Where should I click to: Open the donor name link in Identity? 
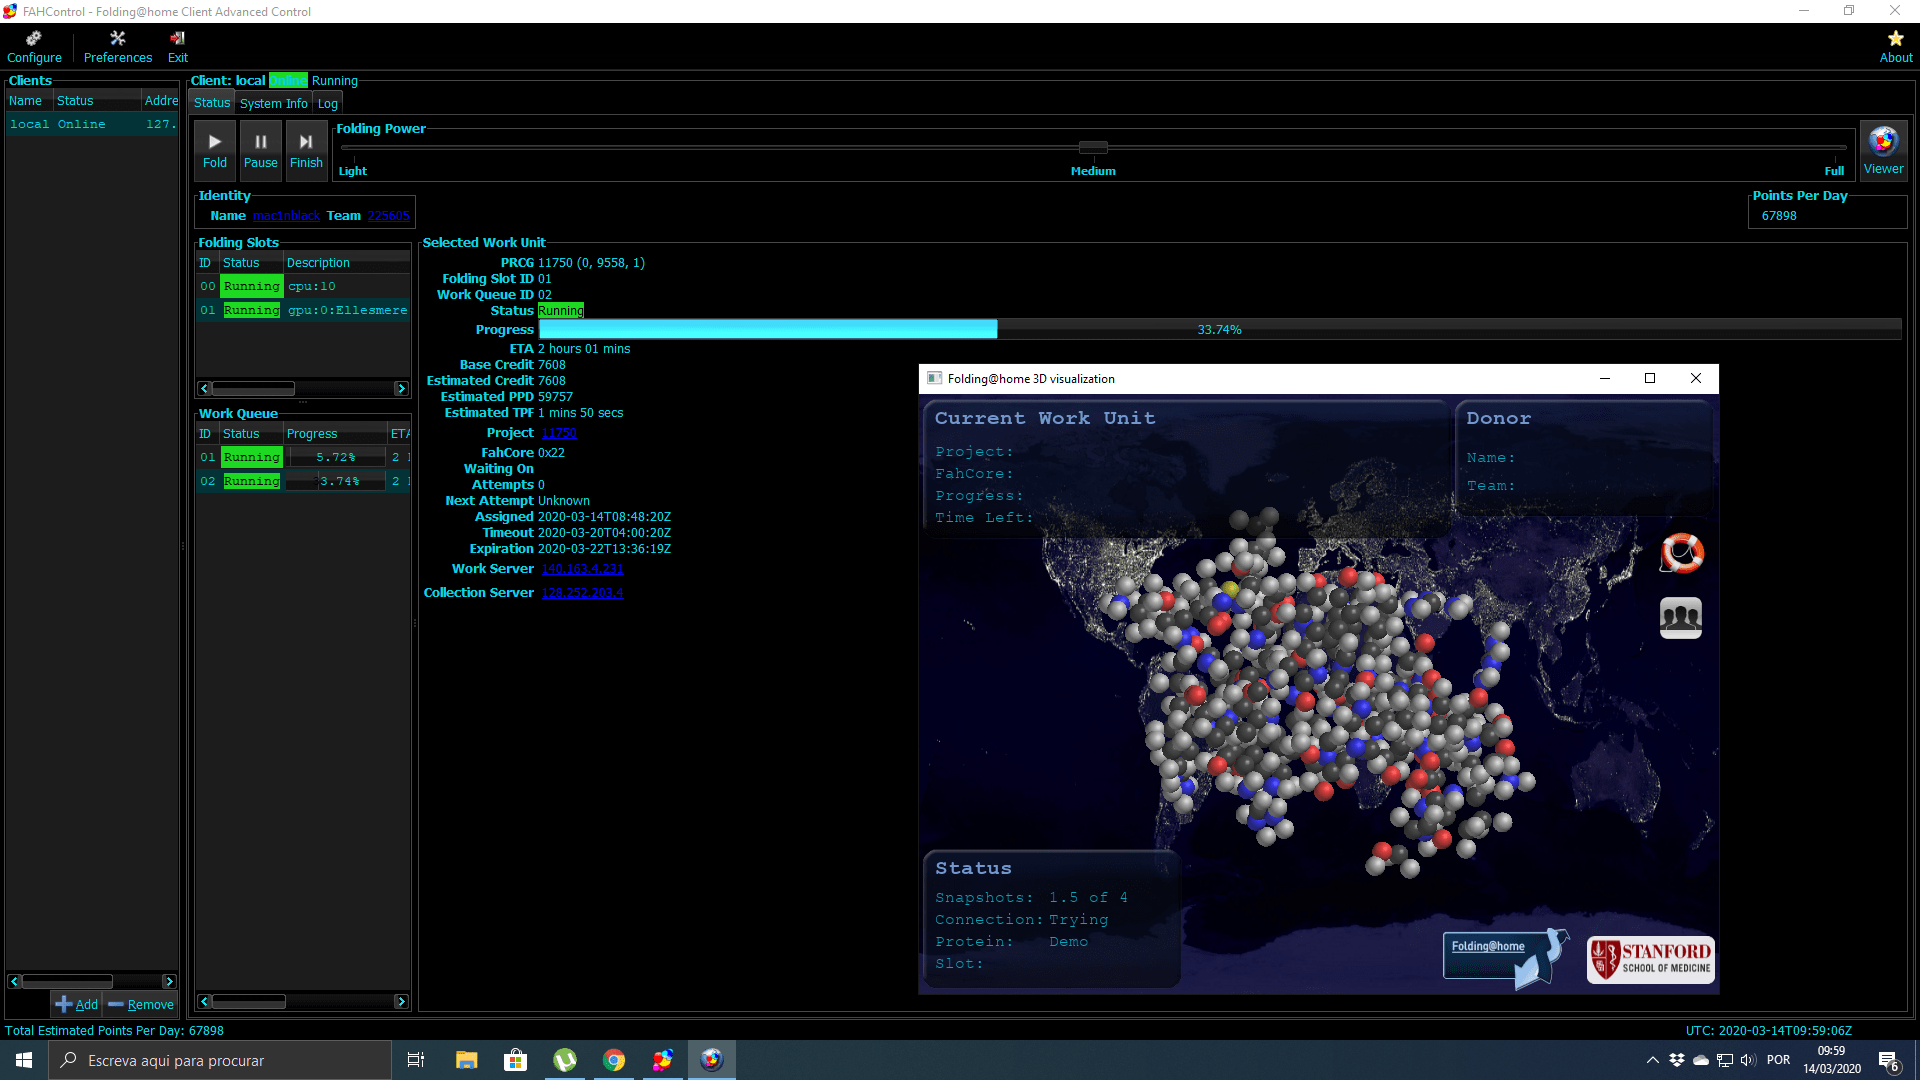point(286,216)
